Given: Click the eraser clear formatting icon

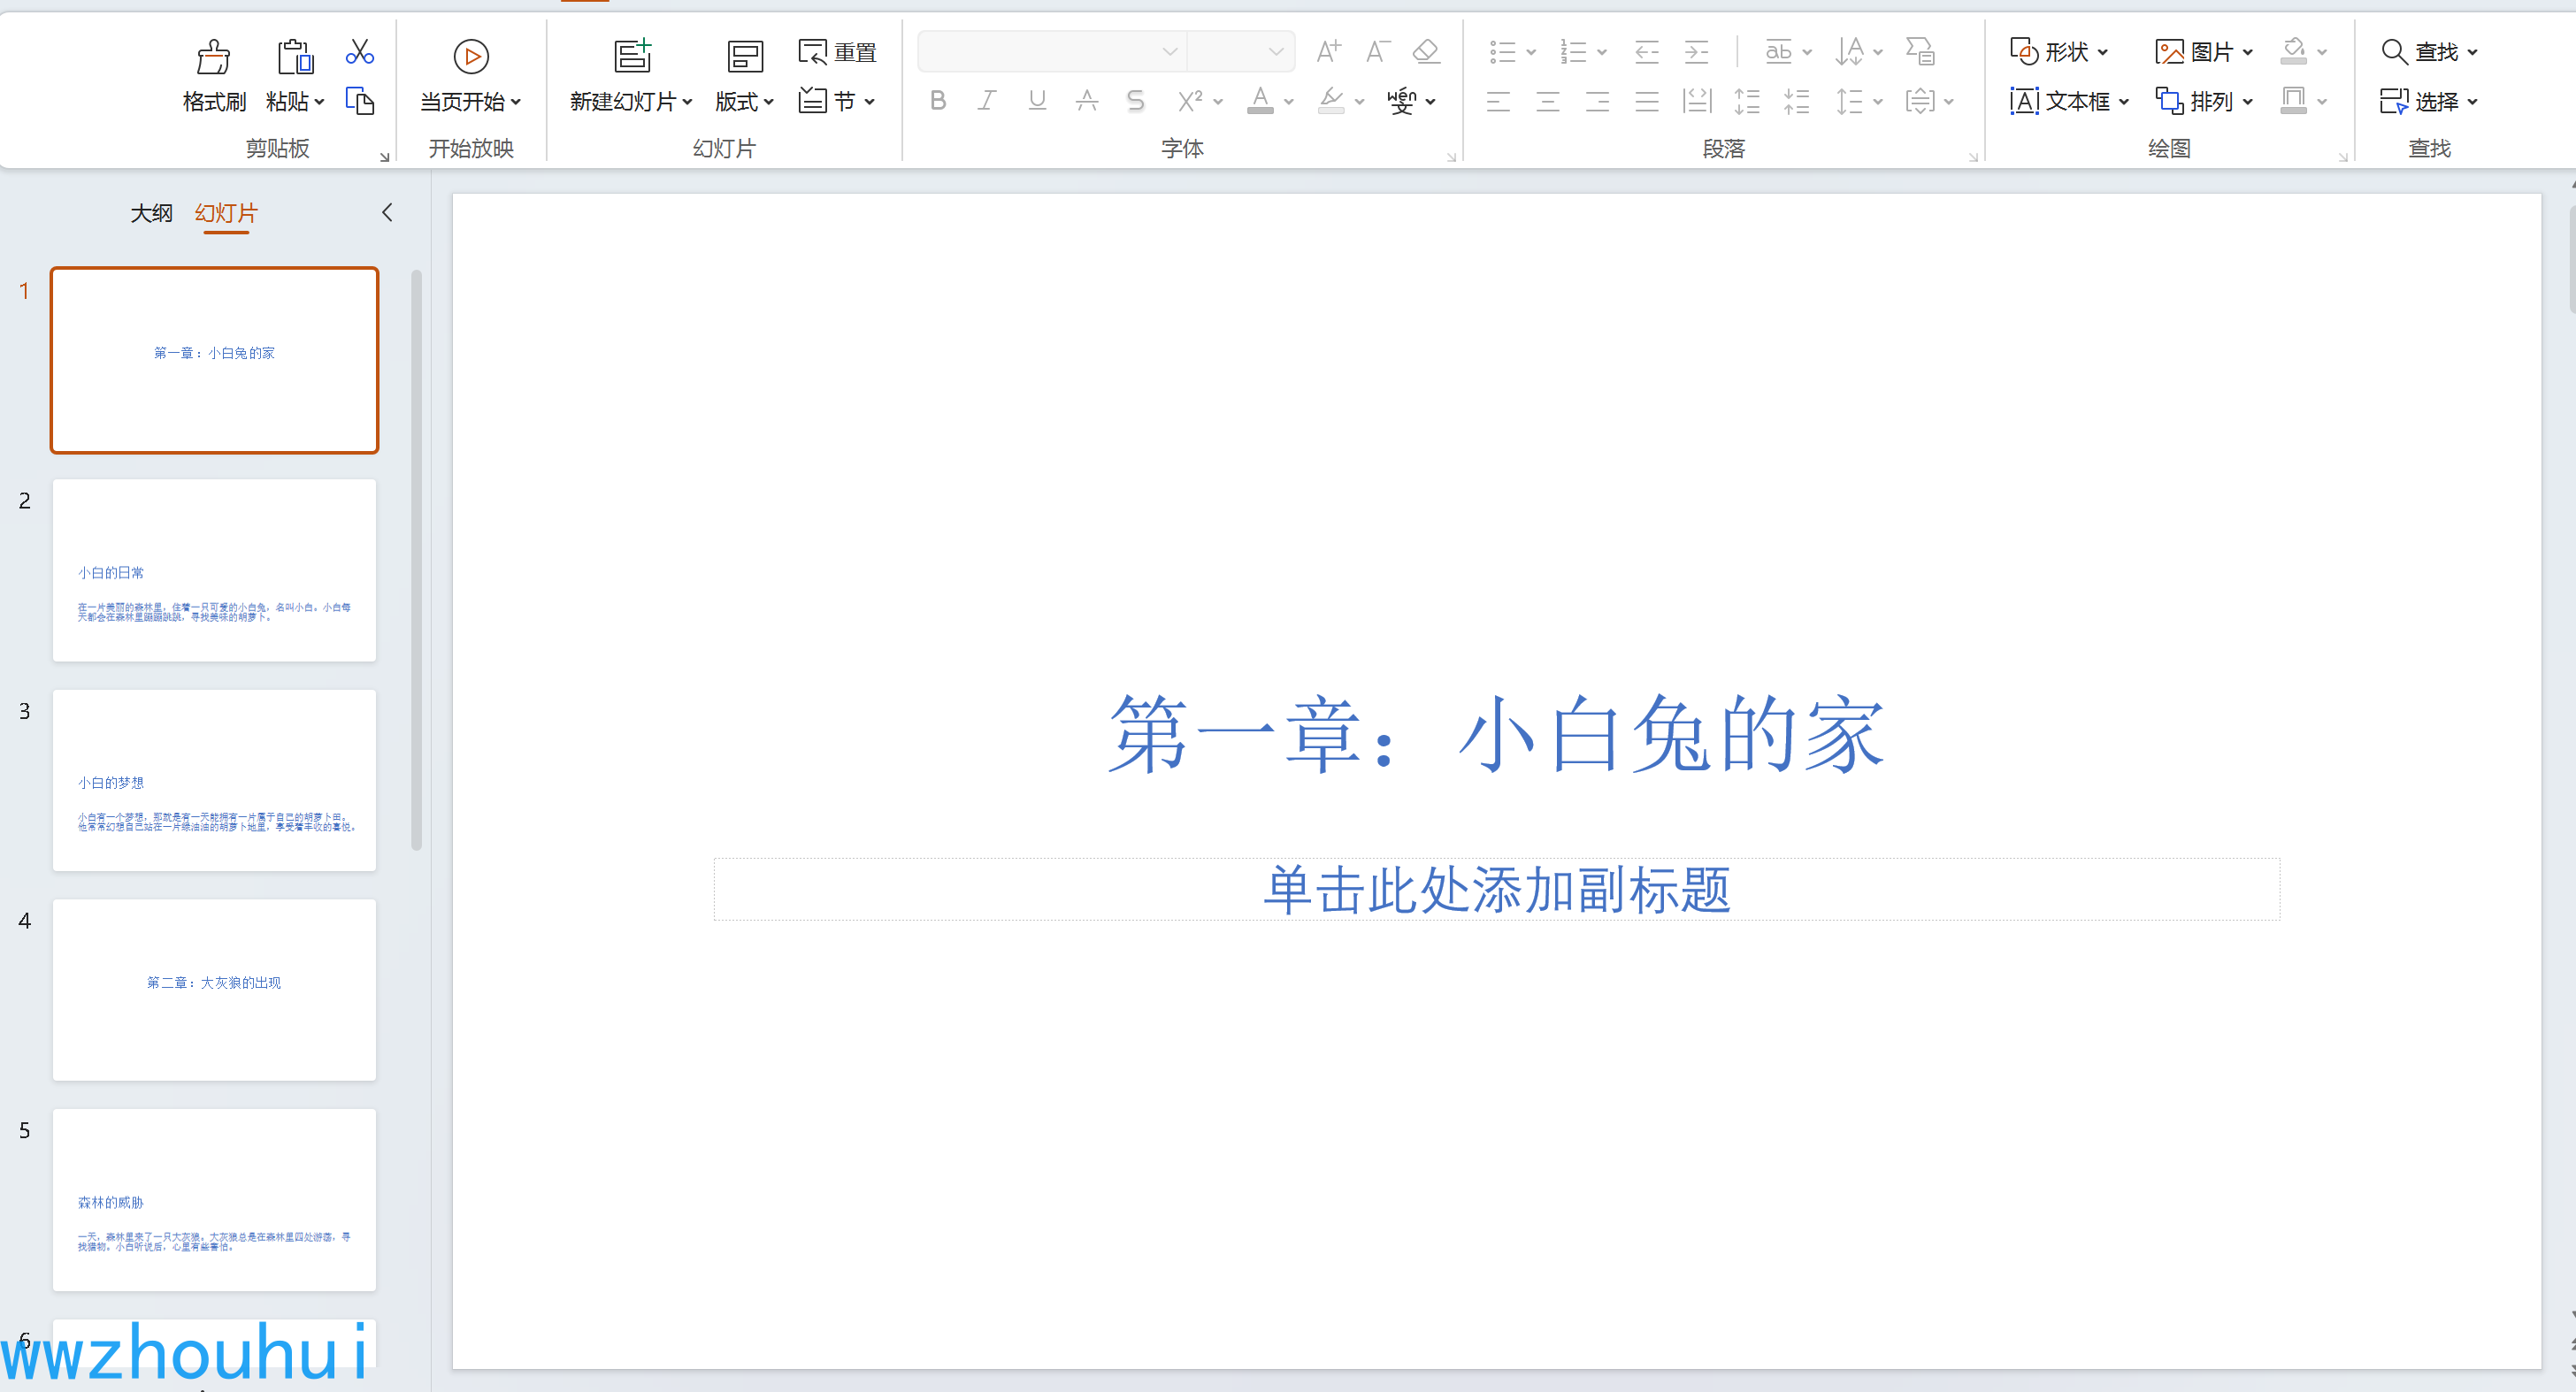Looking at the screenshot, I should point(1426,51).
